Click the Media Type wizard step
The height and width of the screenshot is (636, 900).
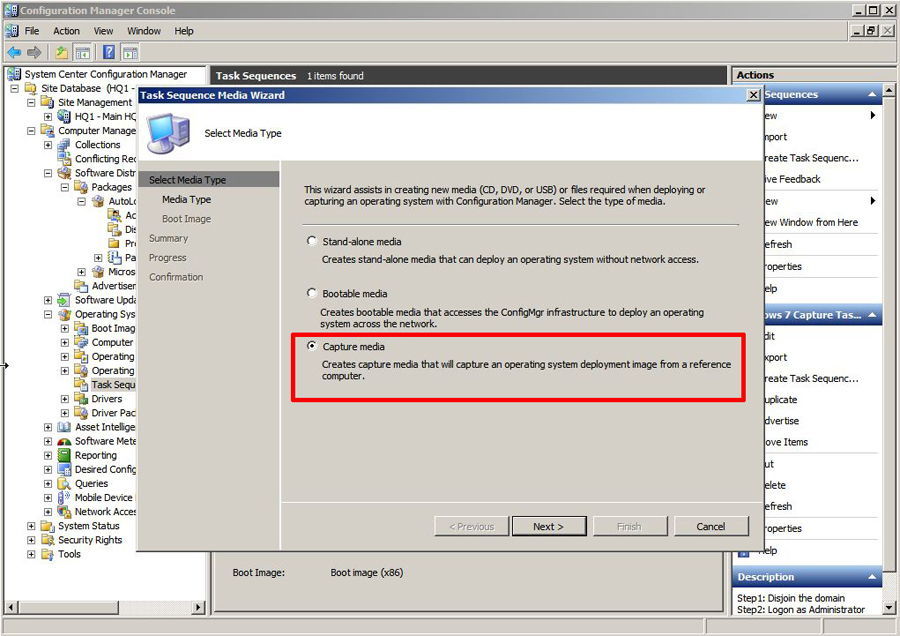(x=187, y=199)
